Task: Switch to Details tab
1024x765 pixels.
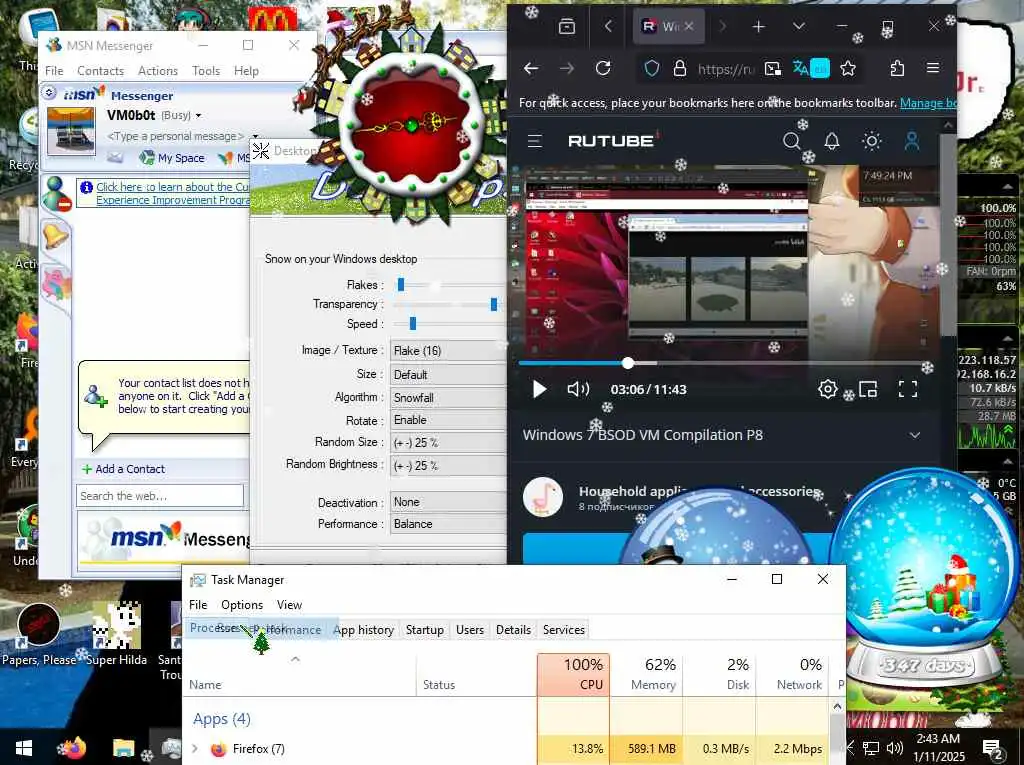Action: click(x=513, y=630)
